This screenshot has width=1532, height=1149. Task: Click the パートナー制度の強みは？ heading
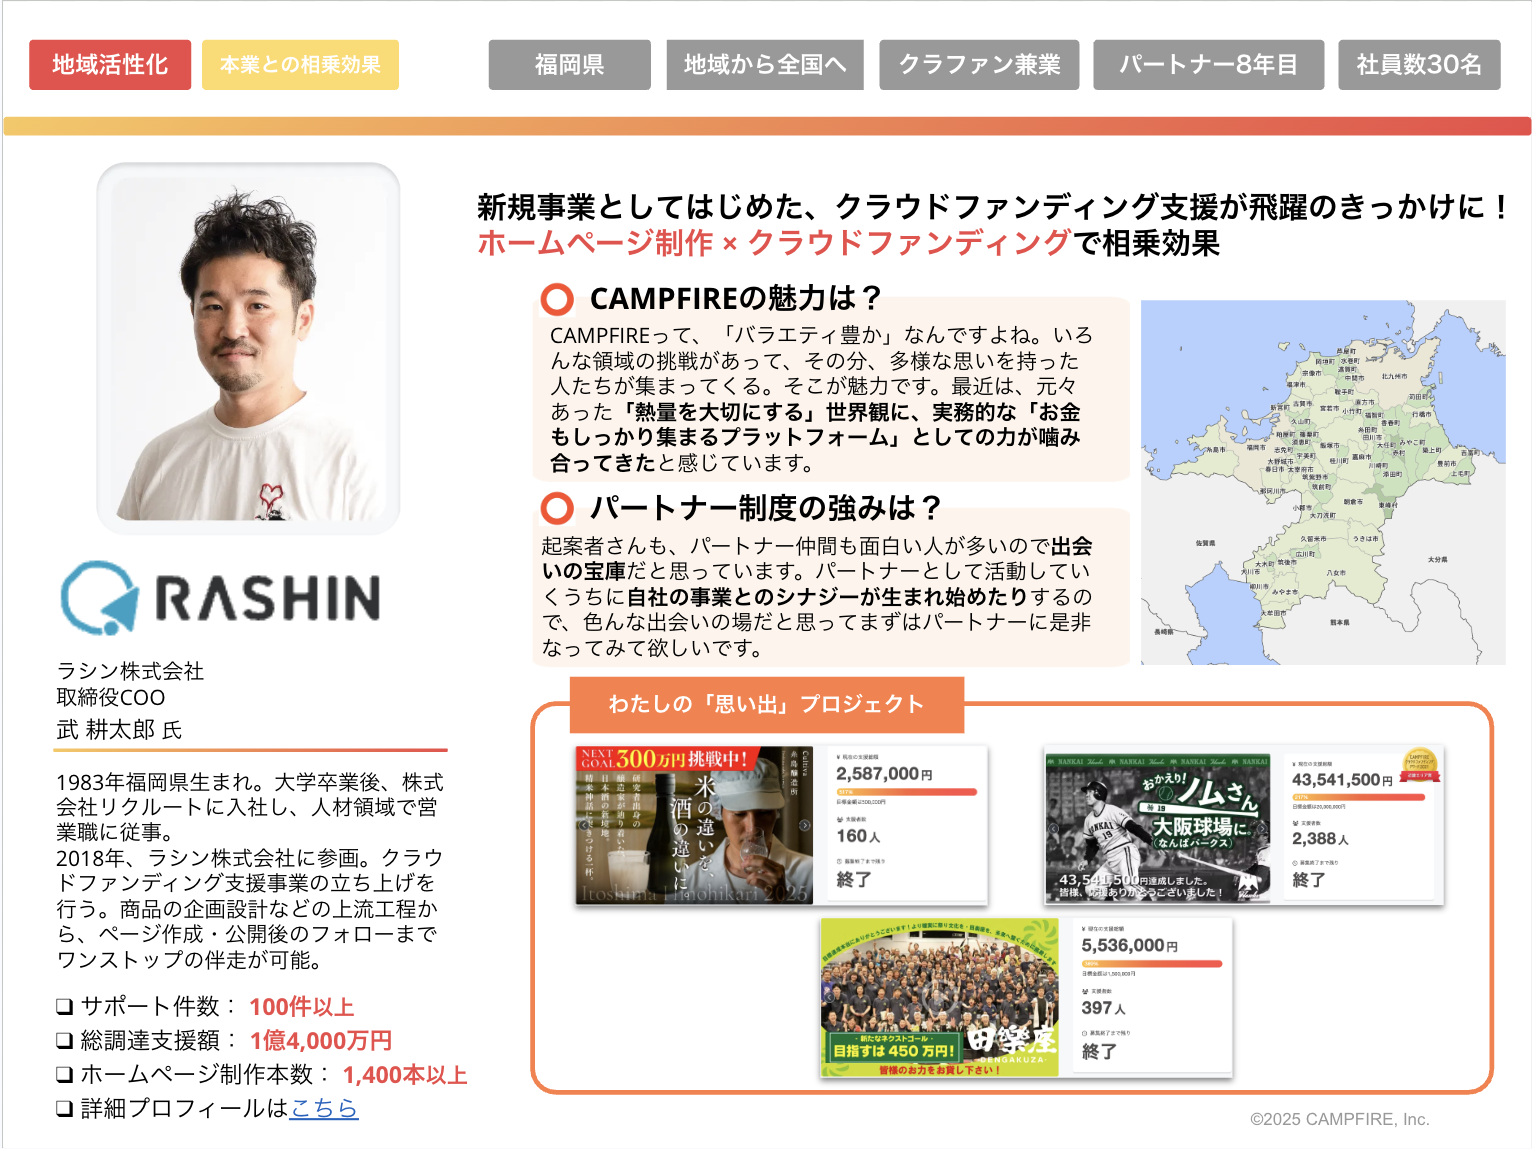pos(766,508)
